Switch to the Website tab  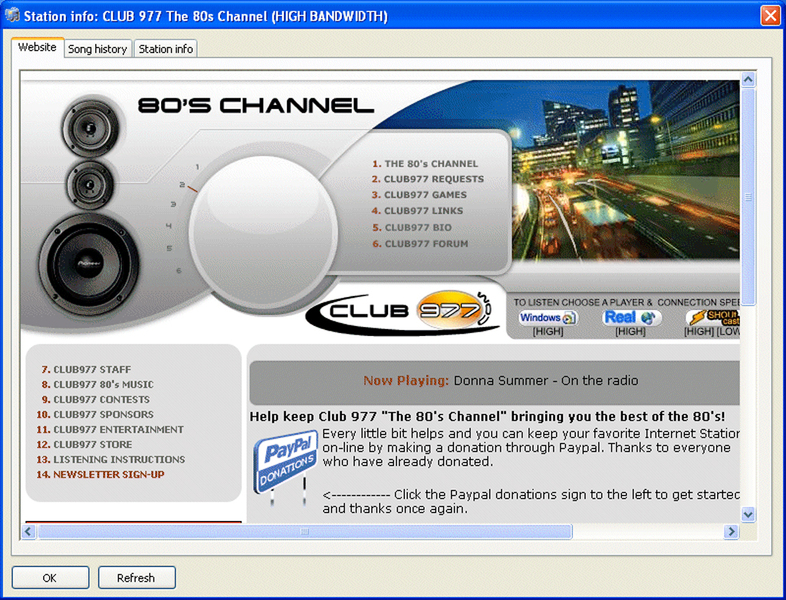pos(38,48)
